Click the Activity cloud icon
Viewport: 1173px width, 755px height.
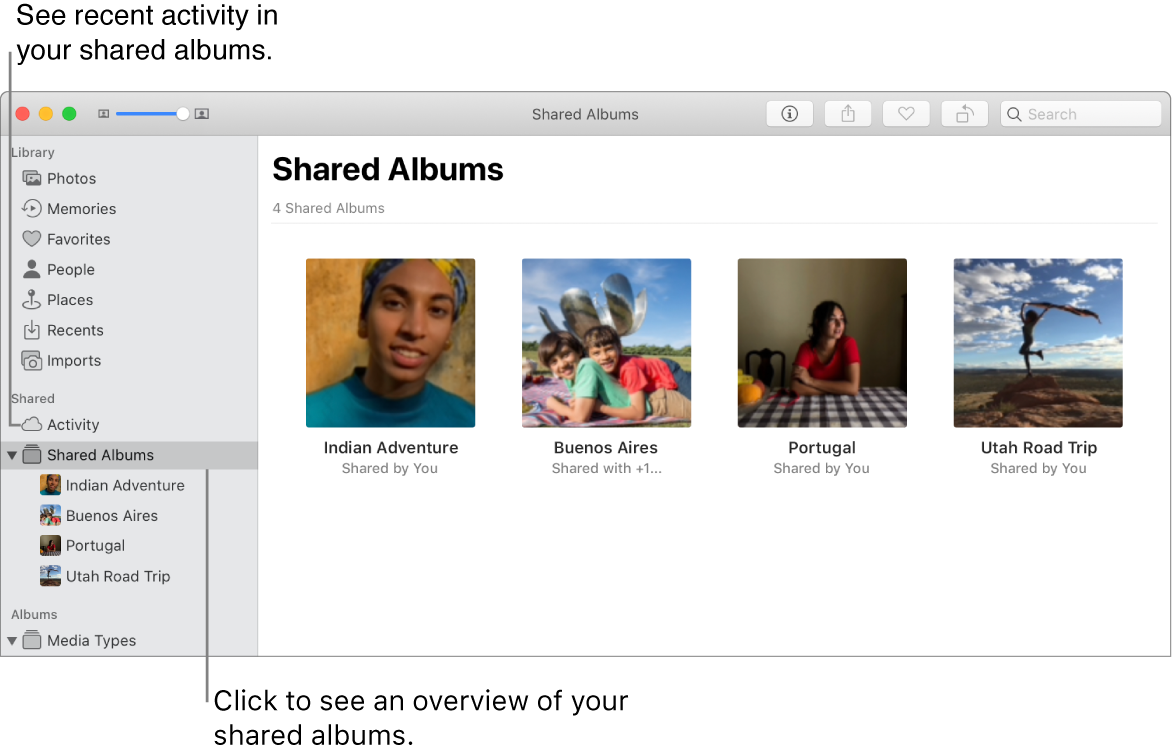pyautogui.click(x=31, y=424)
